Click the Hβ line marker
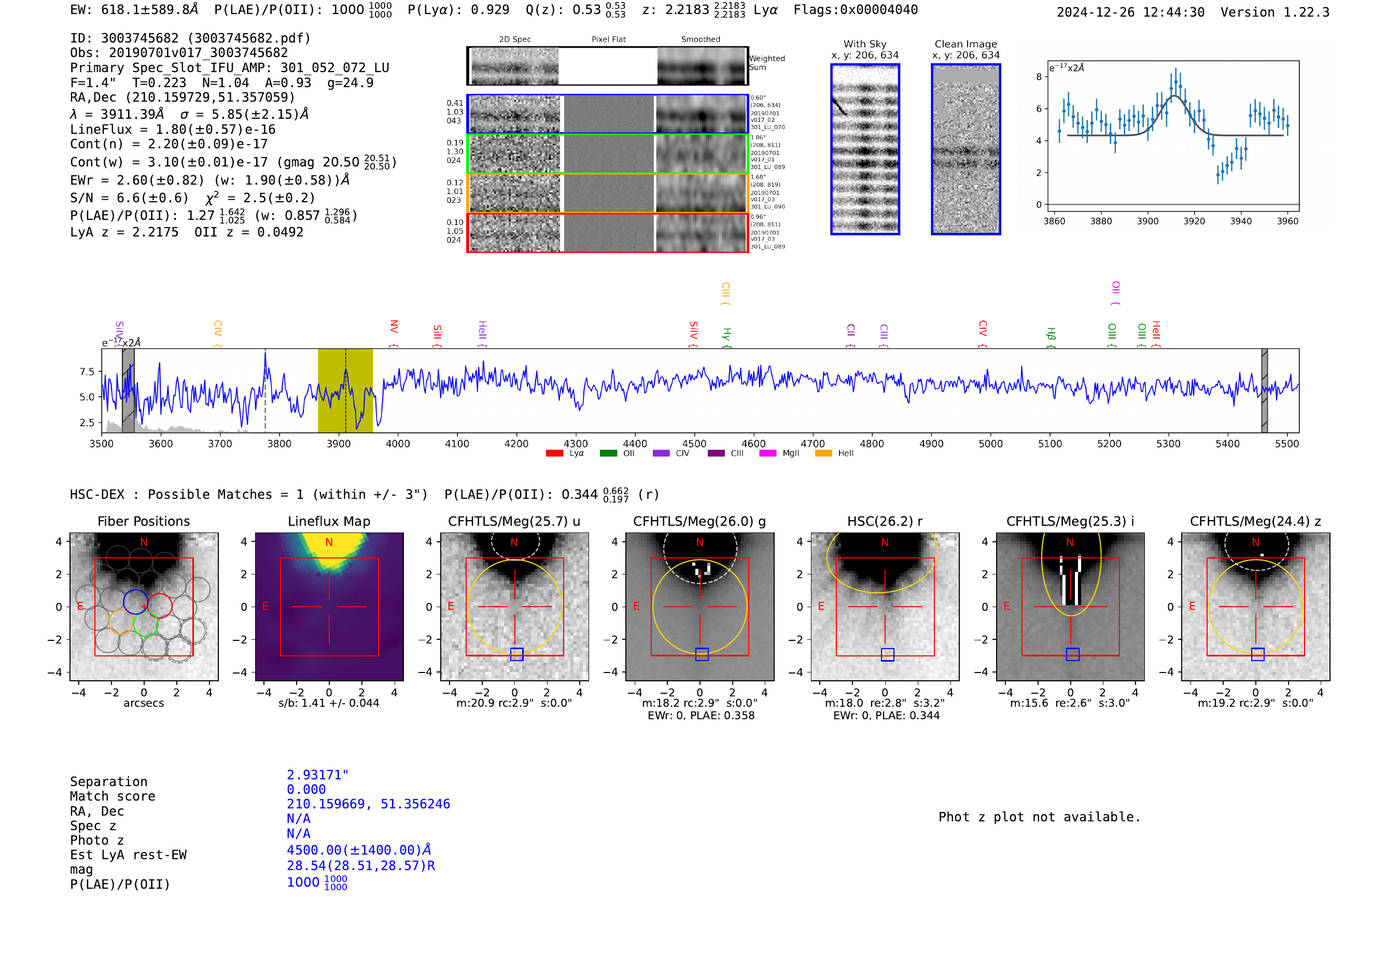Viewport: 1400px width, 953px height. (1051, 336)
